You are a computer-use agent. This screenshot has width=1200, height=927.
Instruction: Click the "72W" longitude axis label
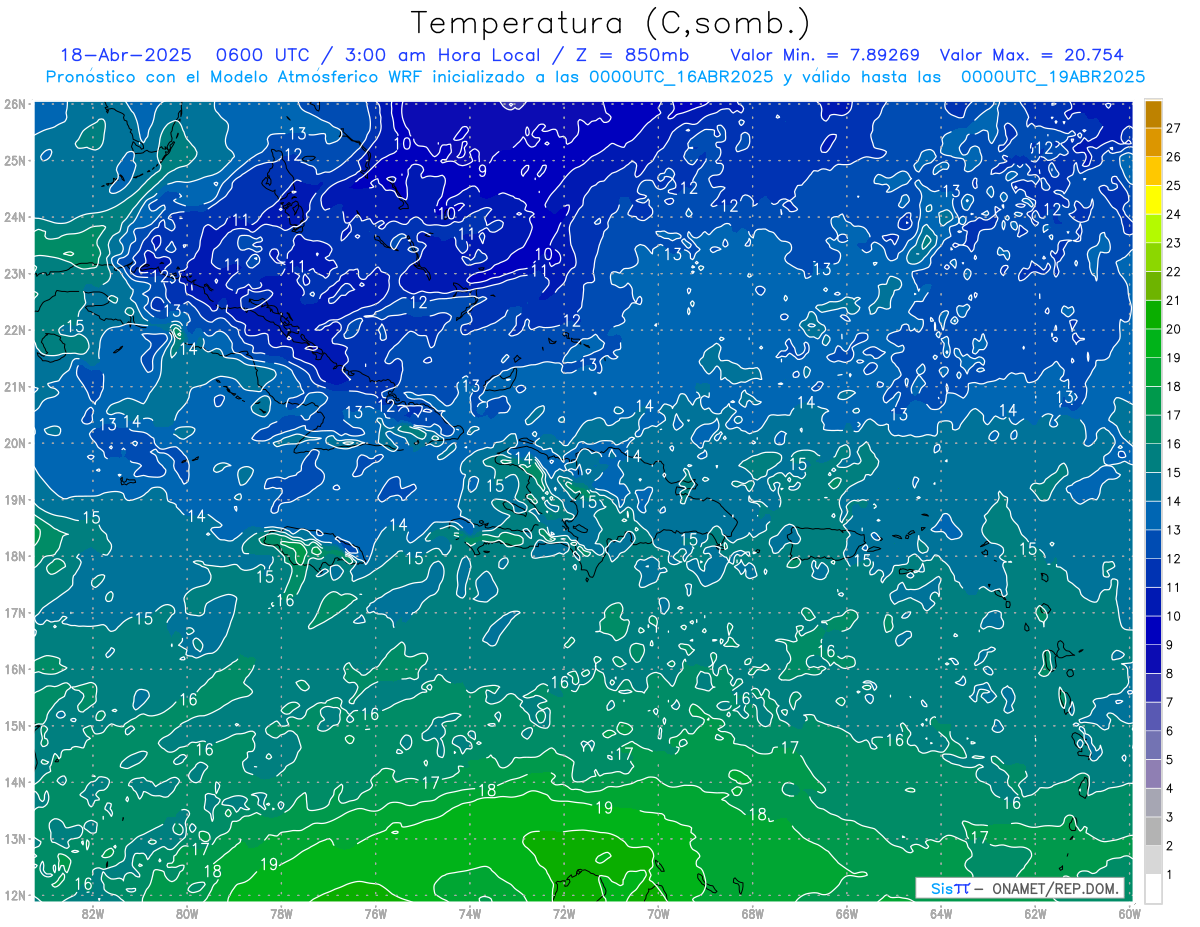(564, 912)
